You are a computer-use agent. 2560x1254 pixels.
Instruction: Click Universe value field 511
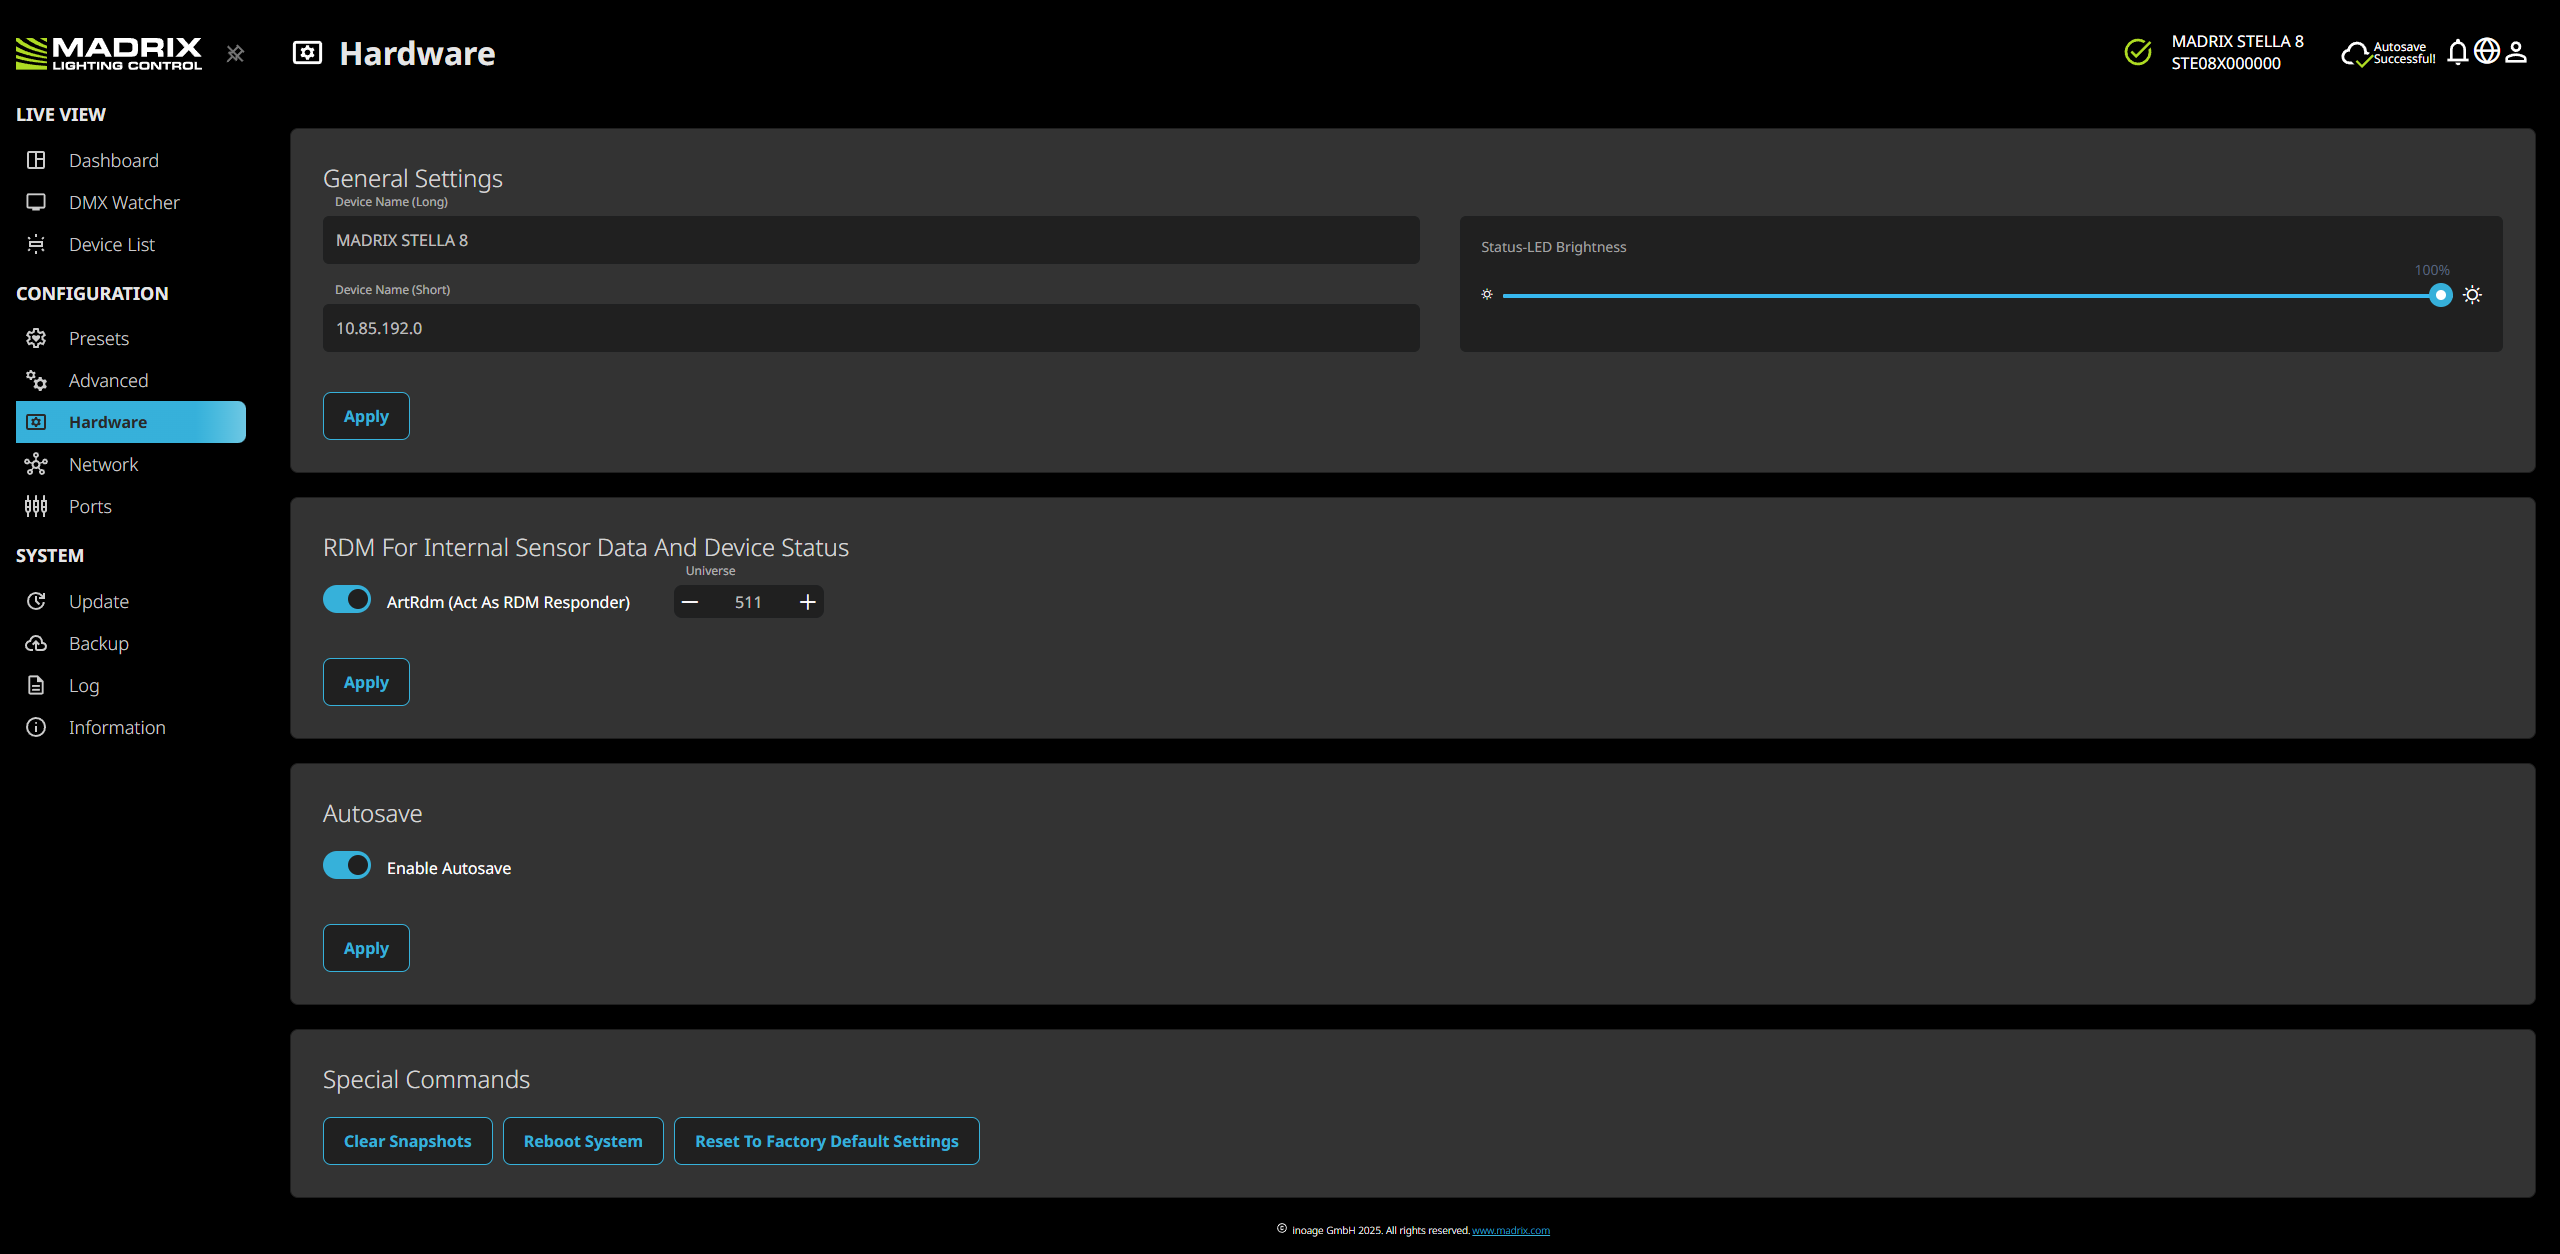[x=748, y=602]
